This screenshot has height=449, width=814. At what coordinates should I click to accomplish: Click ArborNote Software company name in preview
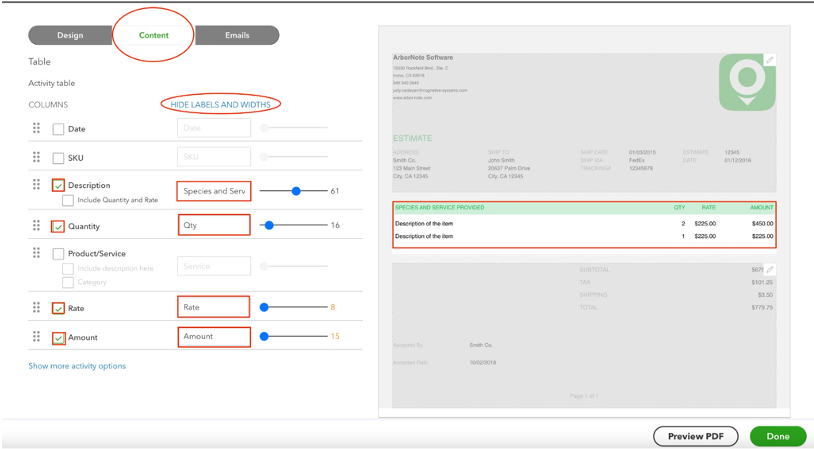pyautogui.click(x=423, y=58)
